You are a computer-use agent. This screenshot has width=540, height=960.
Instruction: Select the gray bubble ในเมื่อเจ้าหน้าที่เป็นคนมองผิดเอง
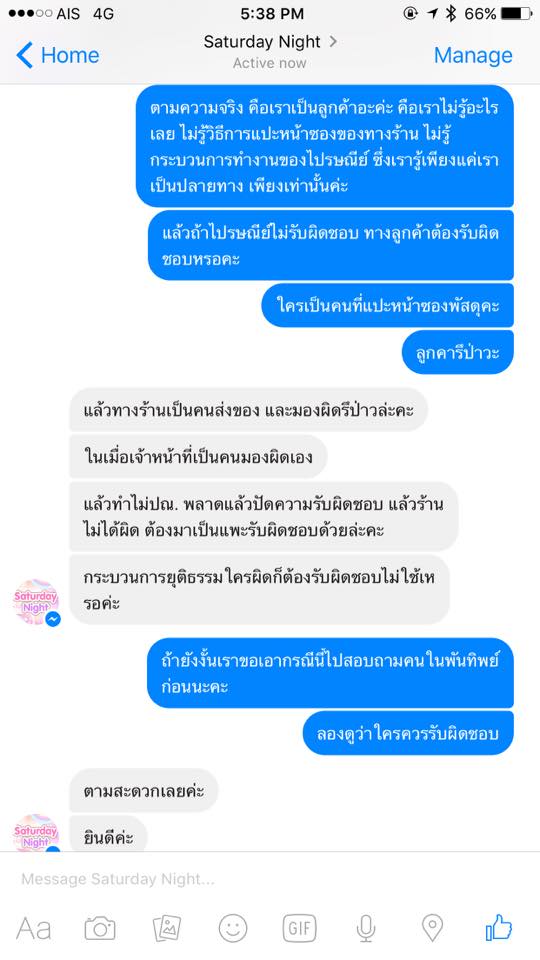pos(198,456)
